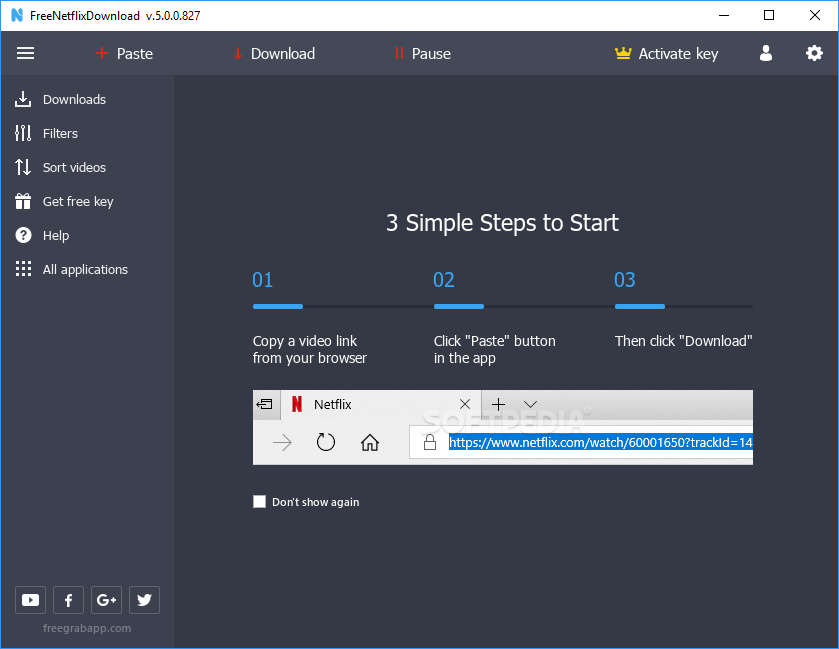Click the Activate key button

click(x=666, y=53)
